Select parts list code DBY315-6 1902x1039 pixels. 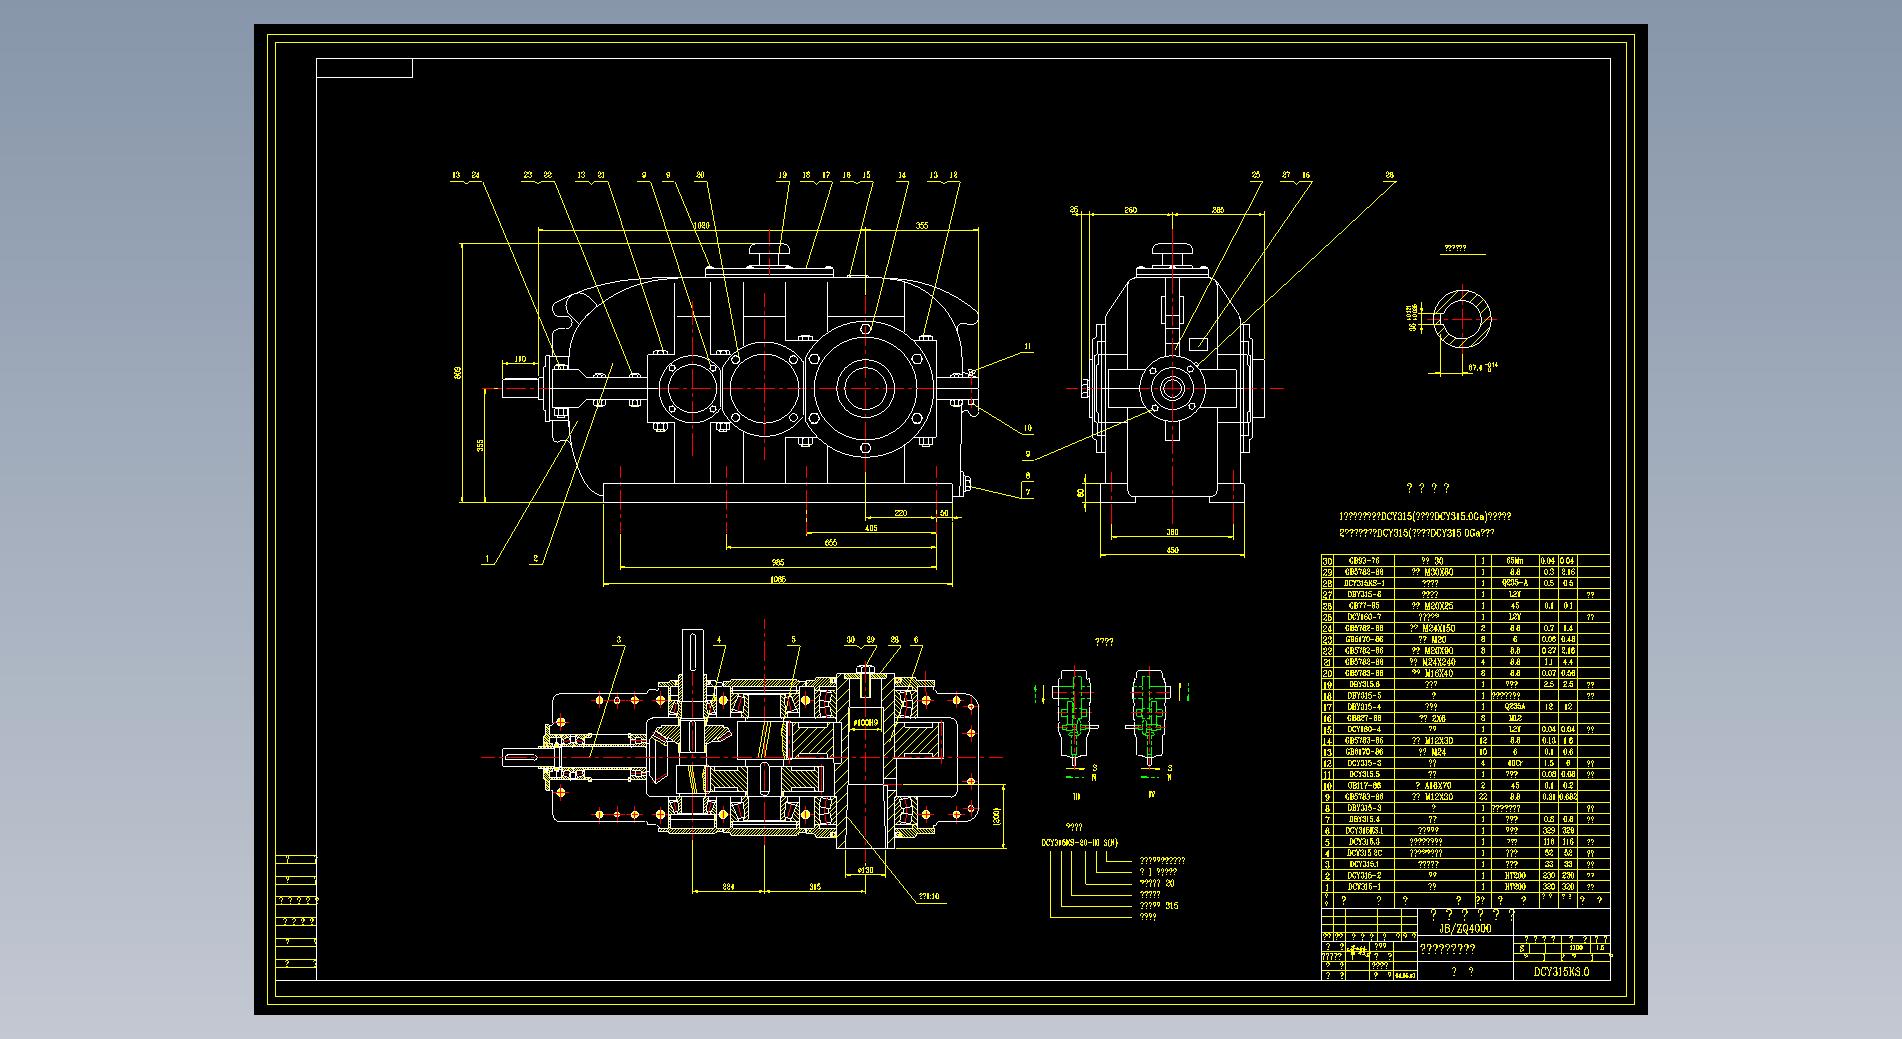1364,594
